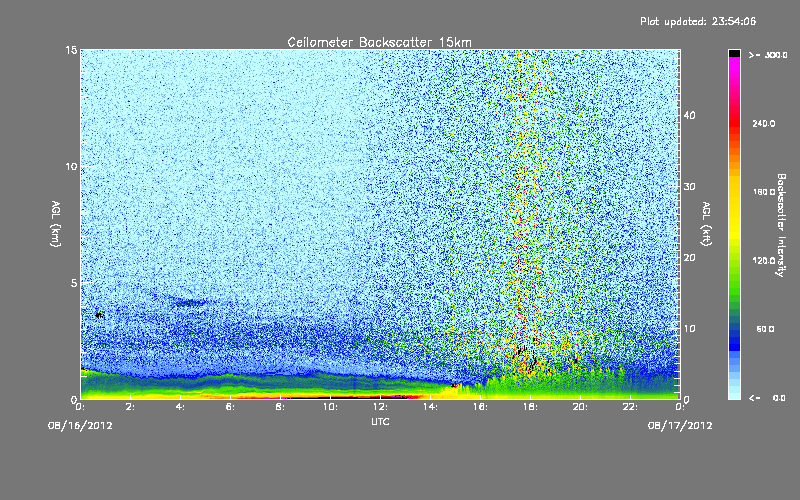The image size is (800, 500).
Task: Click the "0:" tick above 08/17/2012
Action: point(680,407)
